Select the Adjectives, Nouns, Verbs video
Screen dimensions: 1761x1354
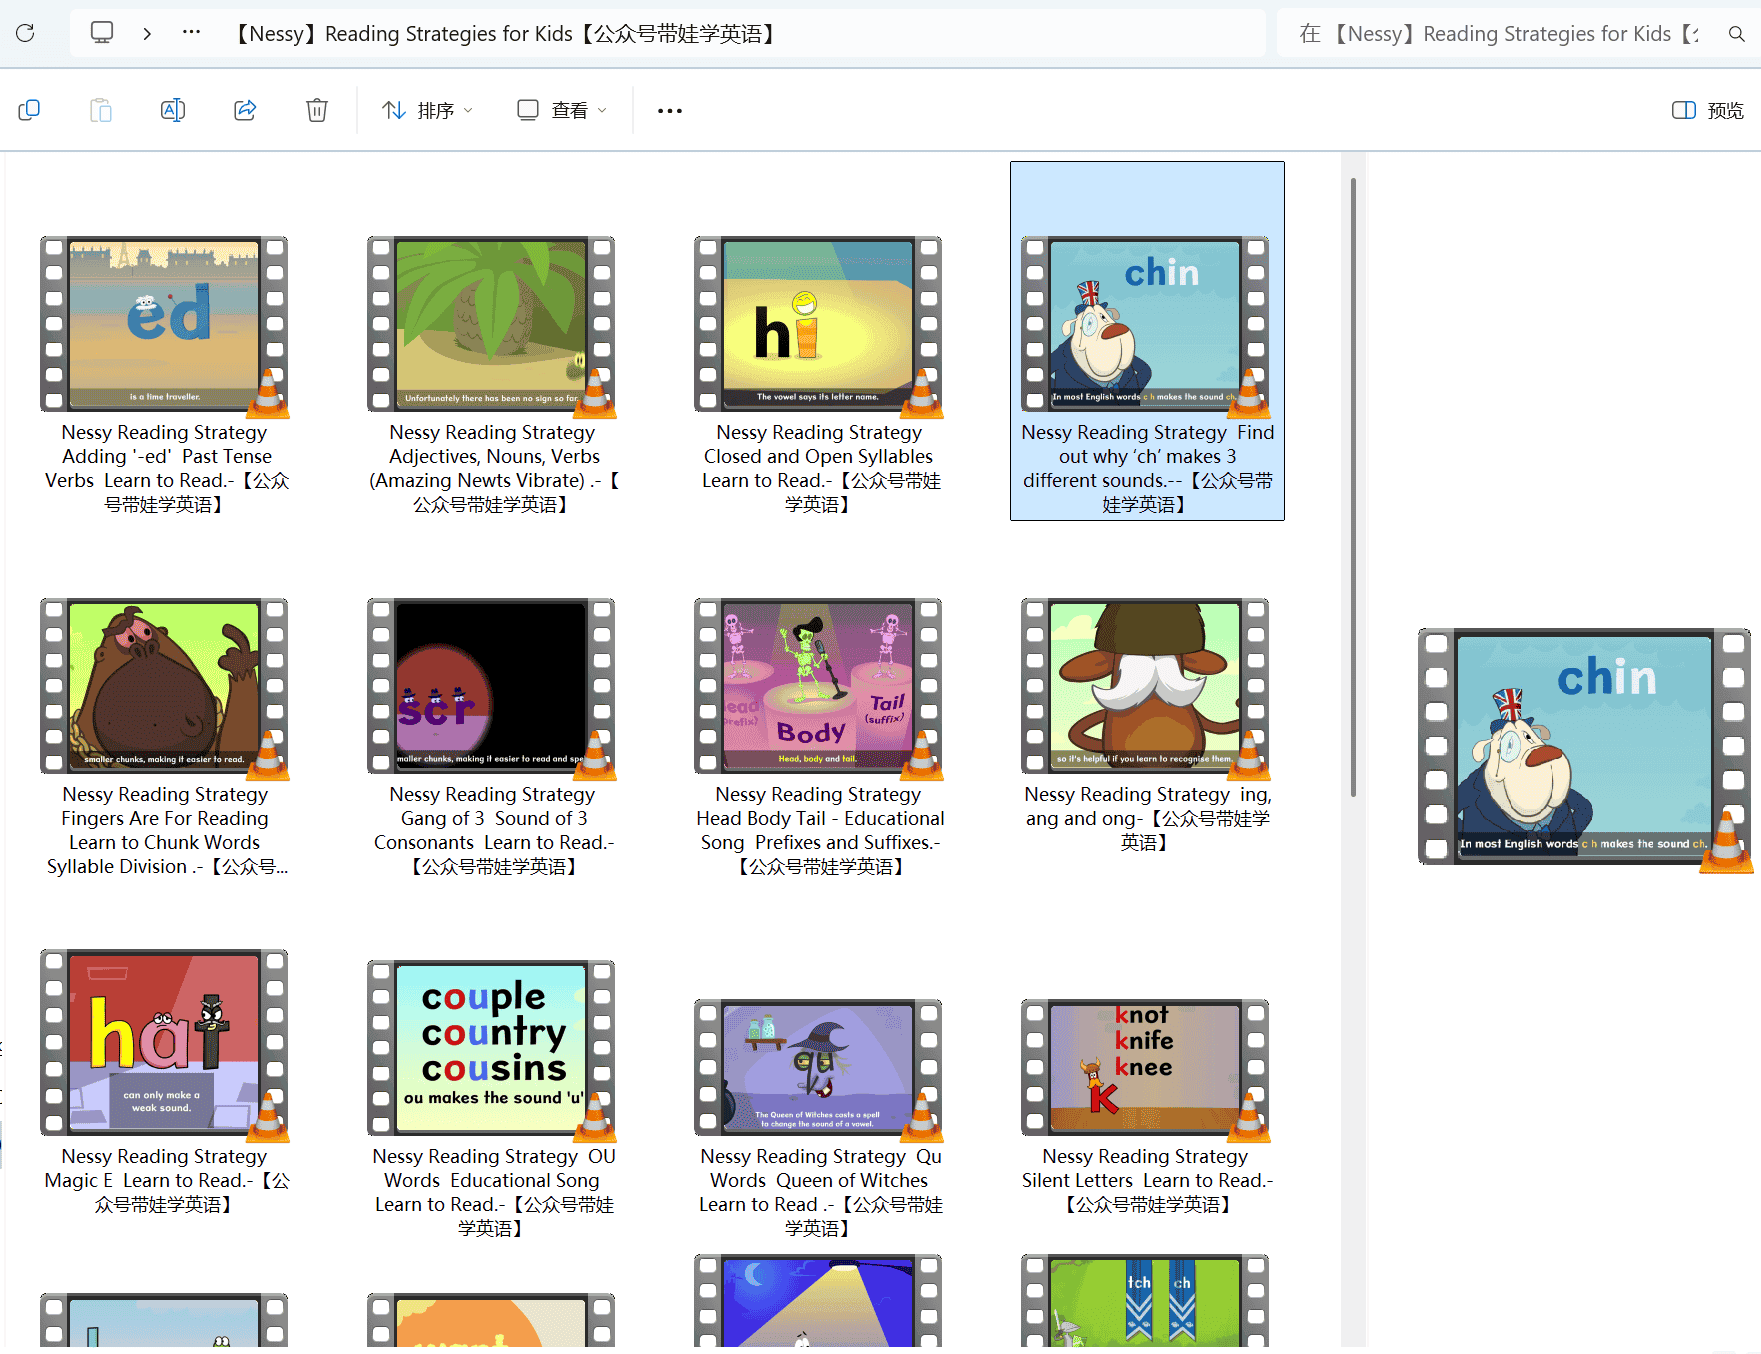point(492,326)
